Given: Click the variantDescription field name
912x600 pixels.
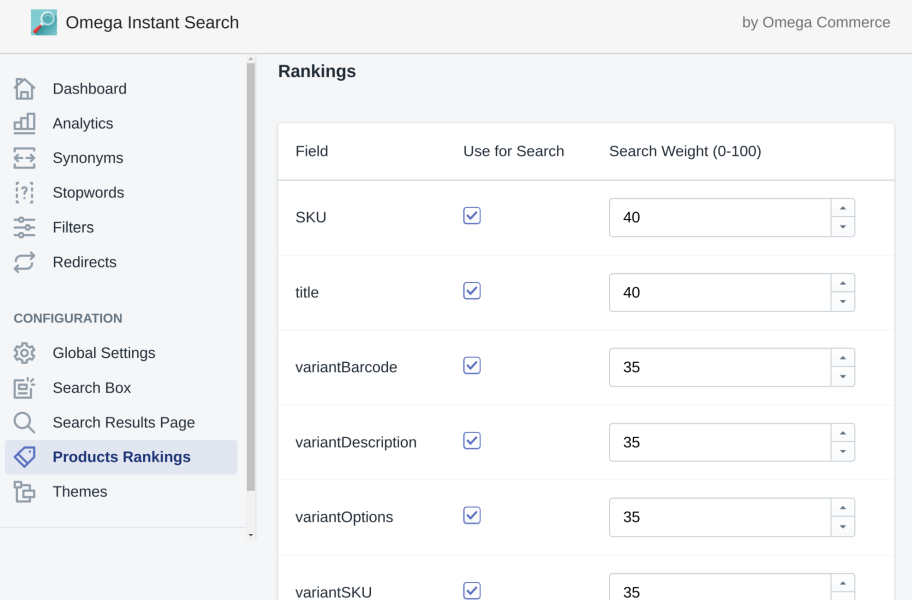Looking at the screenshot, I should point(356,442).
